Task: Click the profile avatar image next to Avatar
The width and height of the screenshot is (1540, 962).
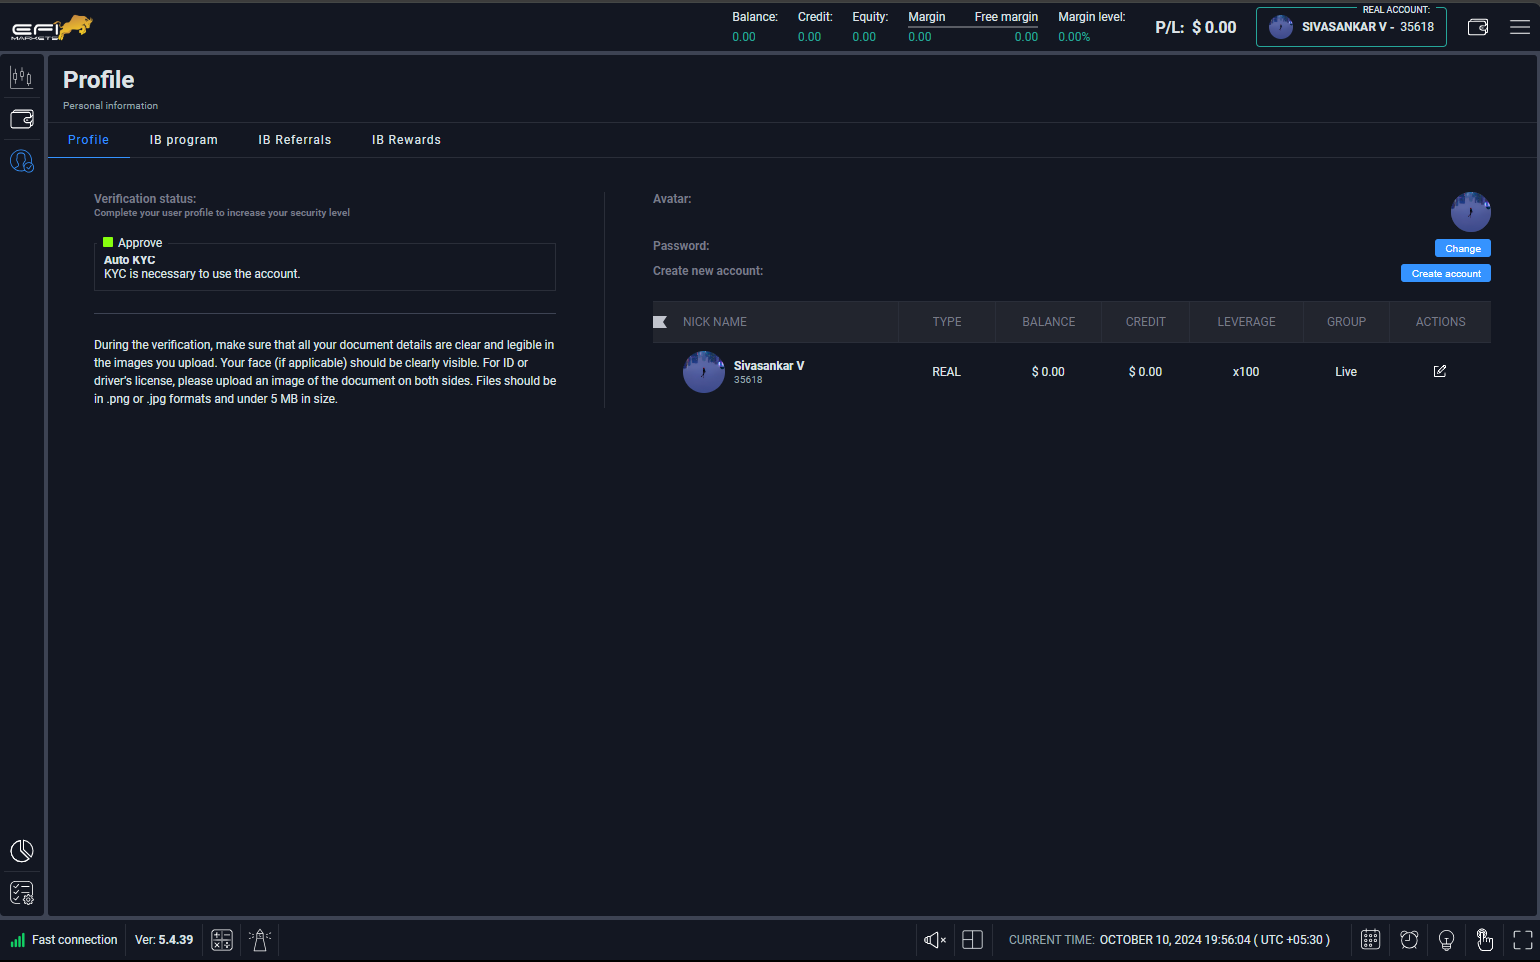Action: click(1471, 212)
